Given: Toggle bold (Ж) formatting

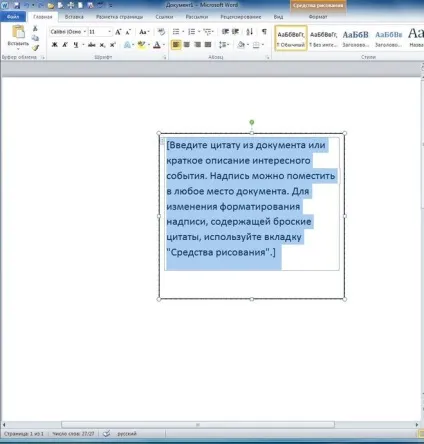Looking at the screenshot, I should click(55, 45).
